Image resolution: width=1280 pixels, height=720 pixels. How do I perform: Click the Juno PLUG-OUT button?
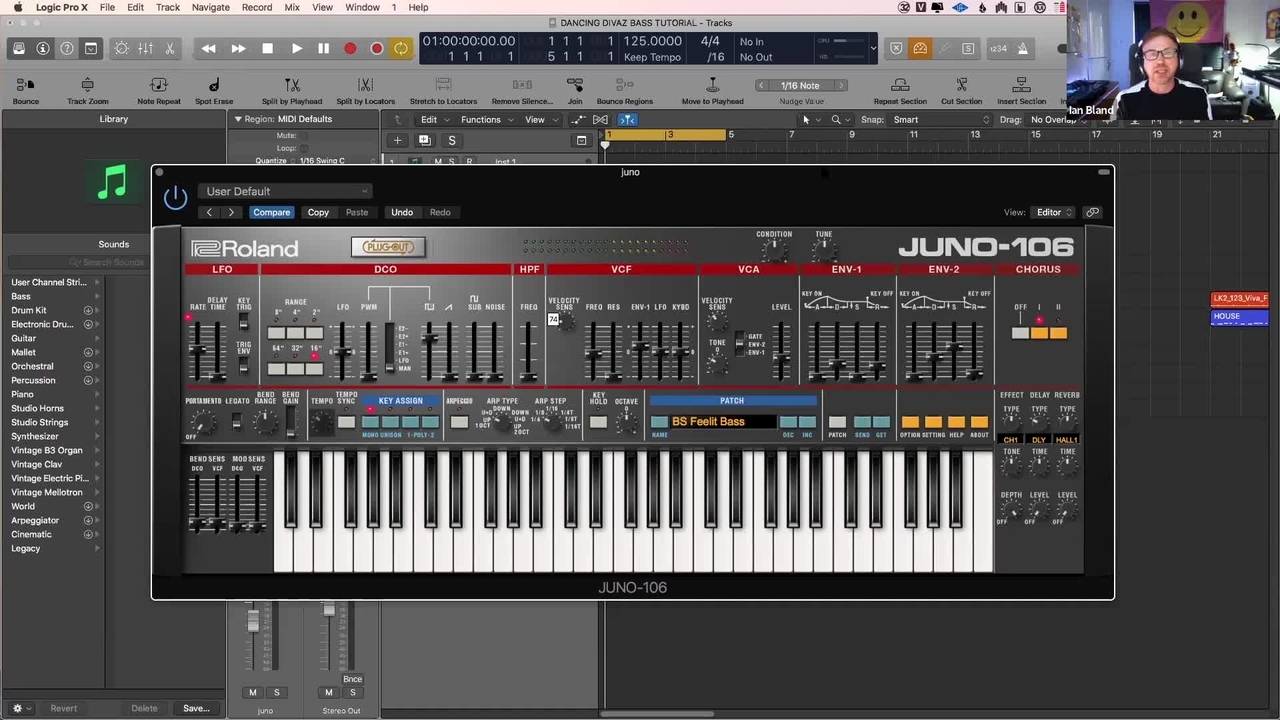point(388,247)
